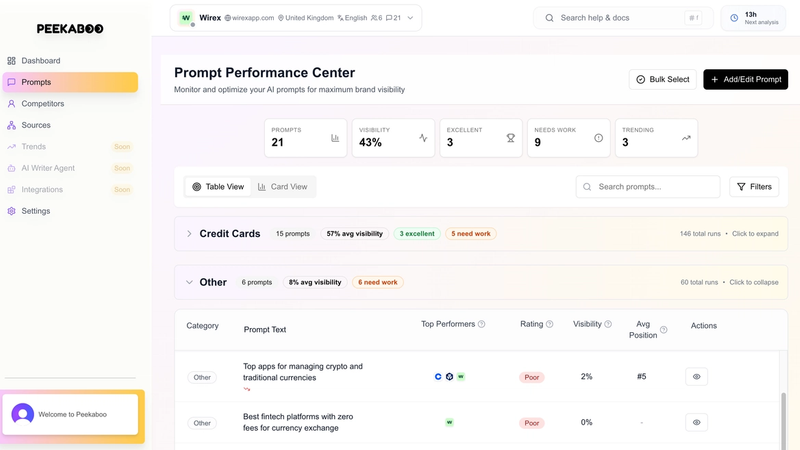Open the Dashboard sidebar icon

pyautogui.click(x=11, y=61)
